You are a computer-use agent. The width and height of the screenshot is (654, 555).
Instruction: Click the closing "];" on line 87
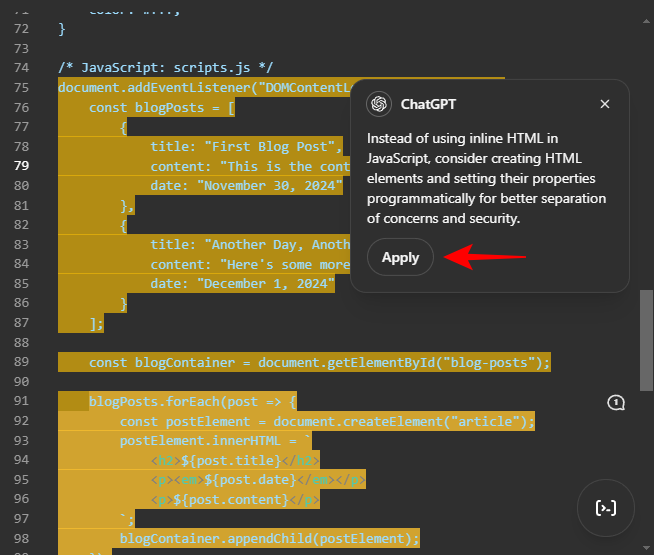pyautogui.click(x=96, y=323)
